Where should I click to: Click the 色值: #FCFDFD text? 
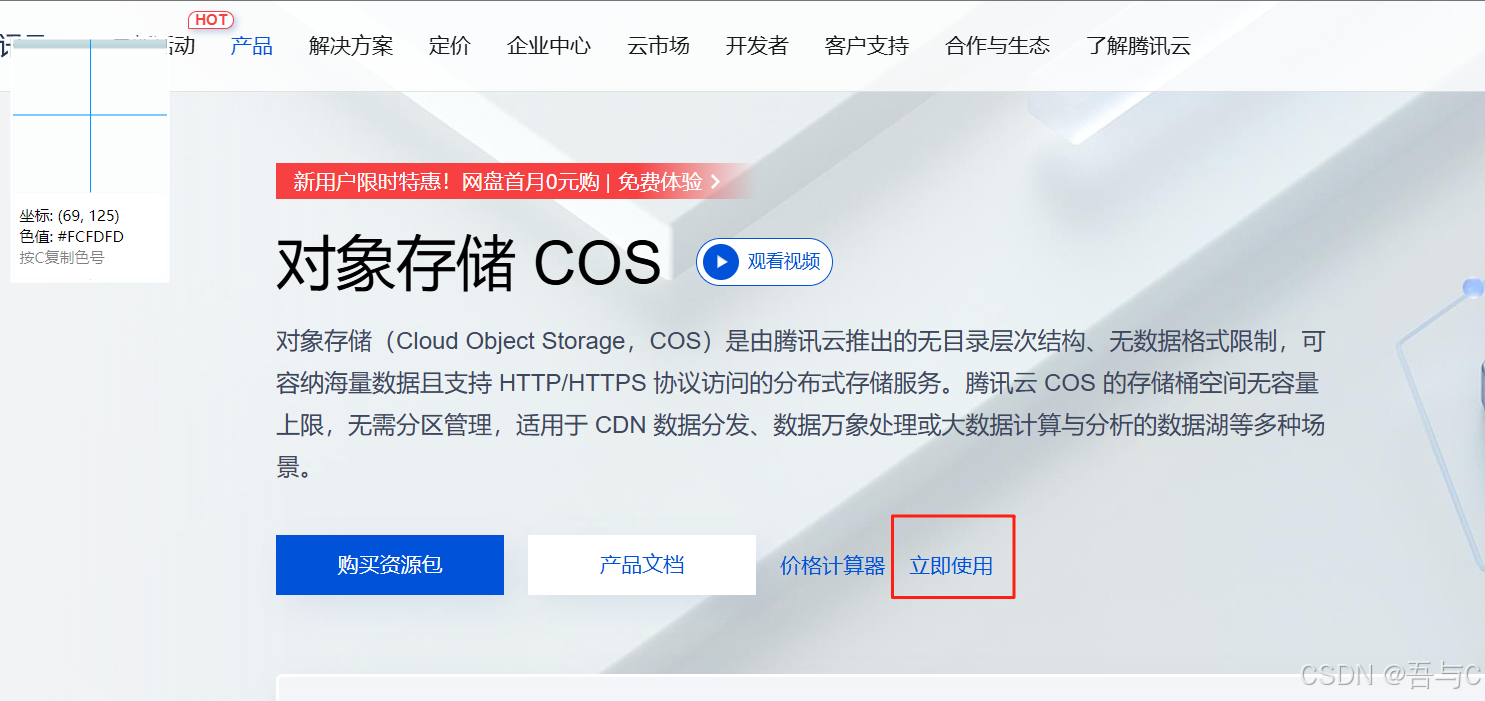click(x=71, y=237)
